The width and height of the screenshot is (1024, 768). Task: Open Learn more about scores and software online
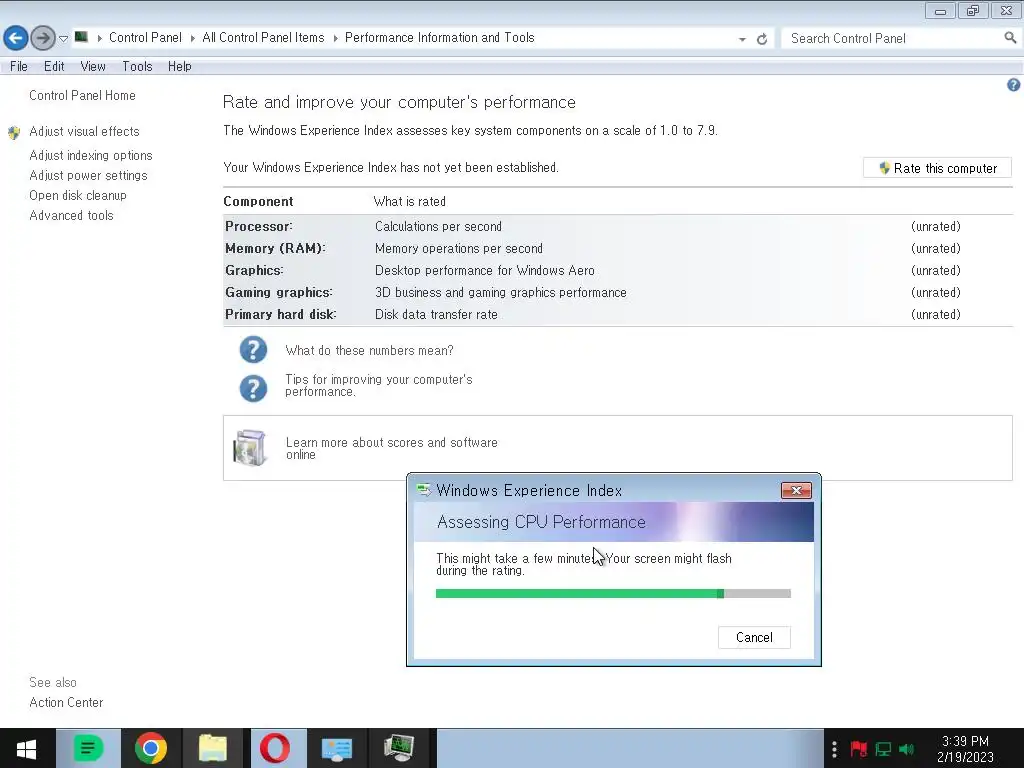tap(391, 449)
